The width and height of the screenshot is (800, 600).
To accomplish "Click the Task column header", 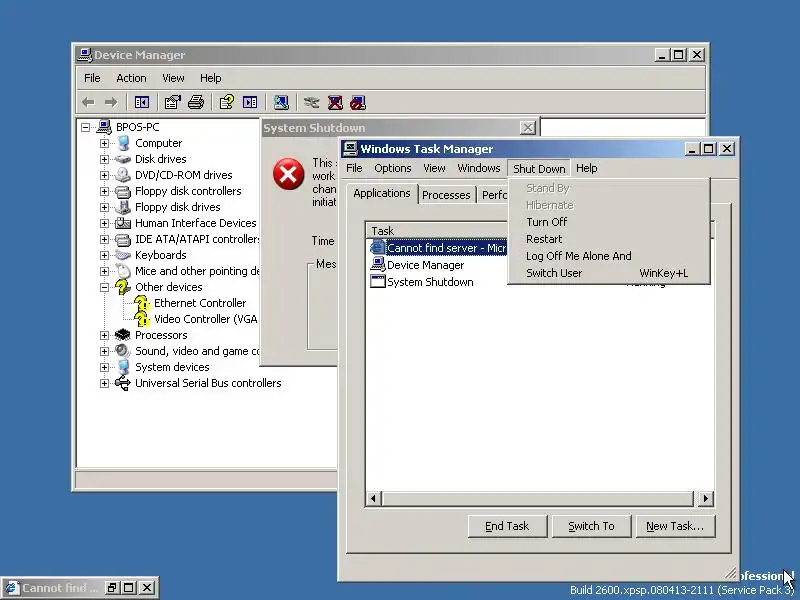I will point(438,231).
